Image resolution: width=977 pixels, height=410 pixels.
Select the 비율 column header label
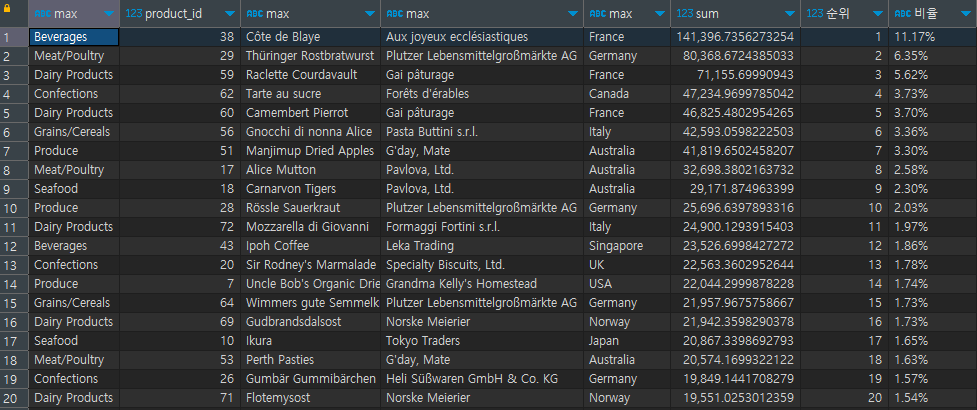pos(925,14)
